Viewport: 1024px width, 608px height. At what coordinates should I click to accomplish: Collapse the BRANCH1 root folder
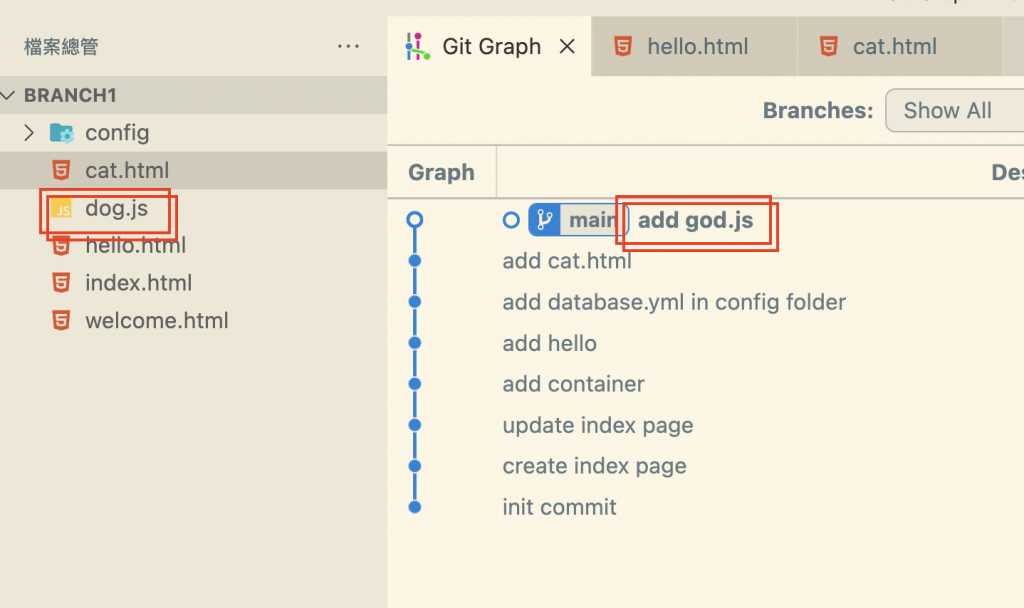coord(9,96)
